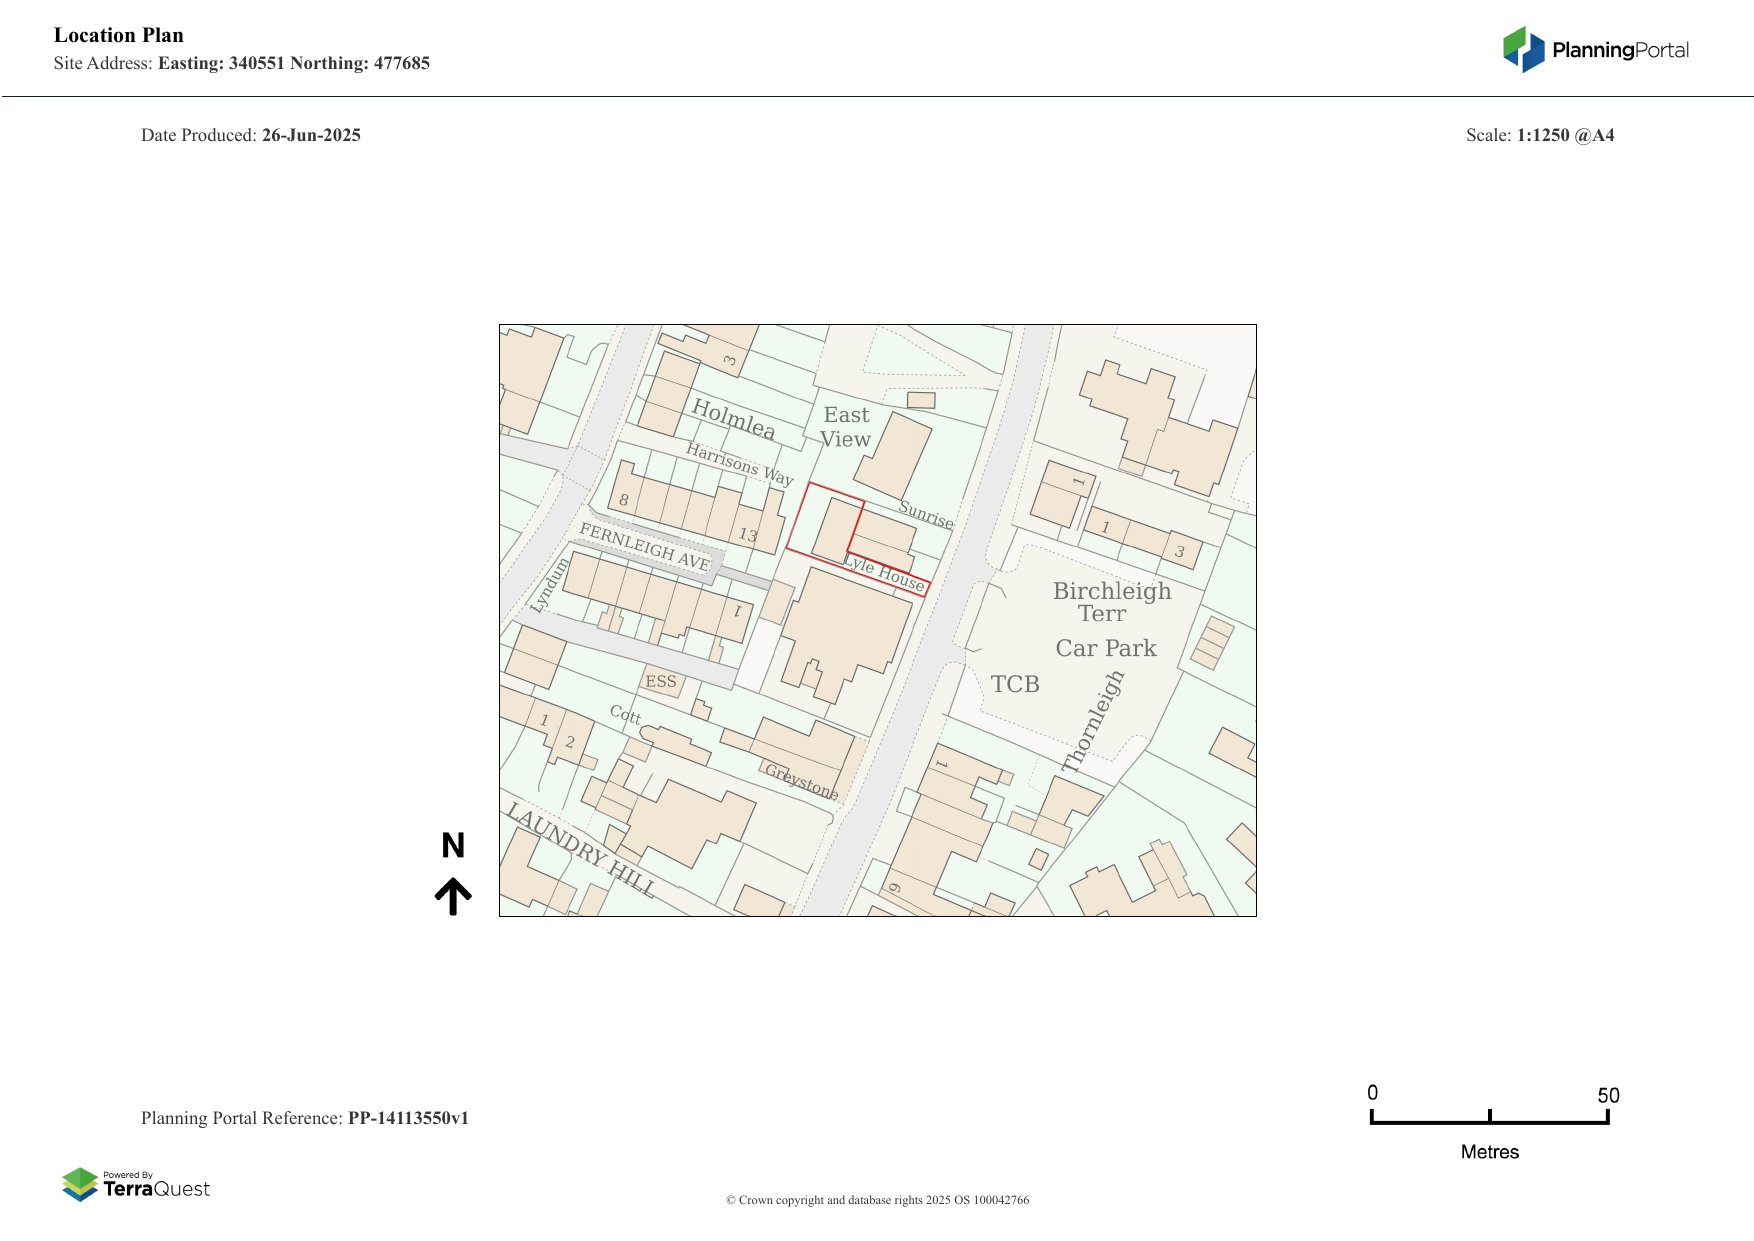Click the Harrisons Way label
This screenshot has width=1754, height=1241.
coord(739,464)
